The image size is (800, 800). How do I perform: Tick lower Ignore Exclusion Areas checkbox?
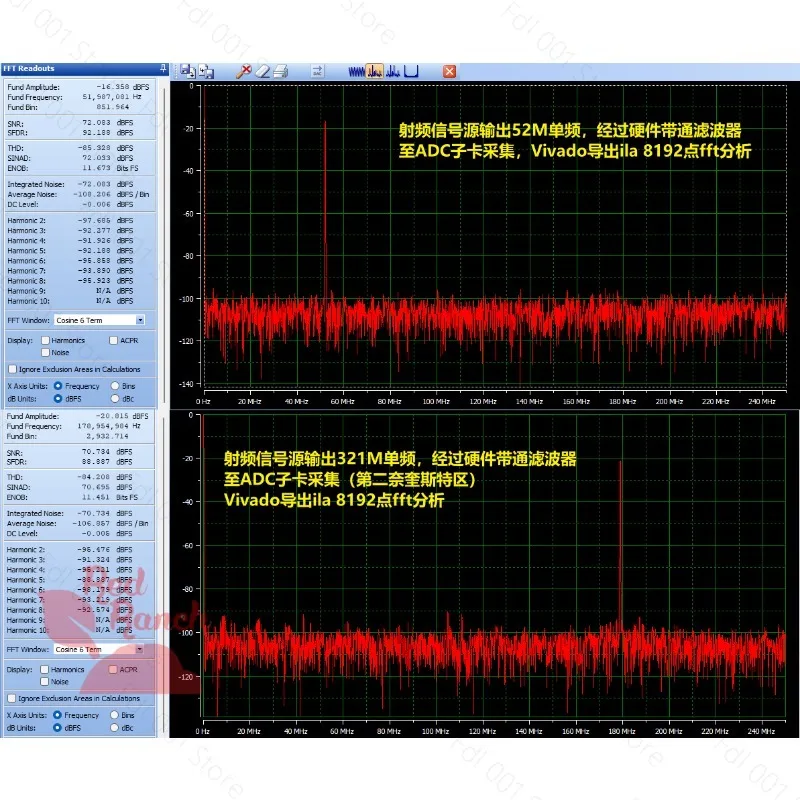click(x=12, y=698)
